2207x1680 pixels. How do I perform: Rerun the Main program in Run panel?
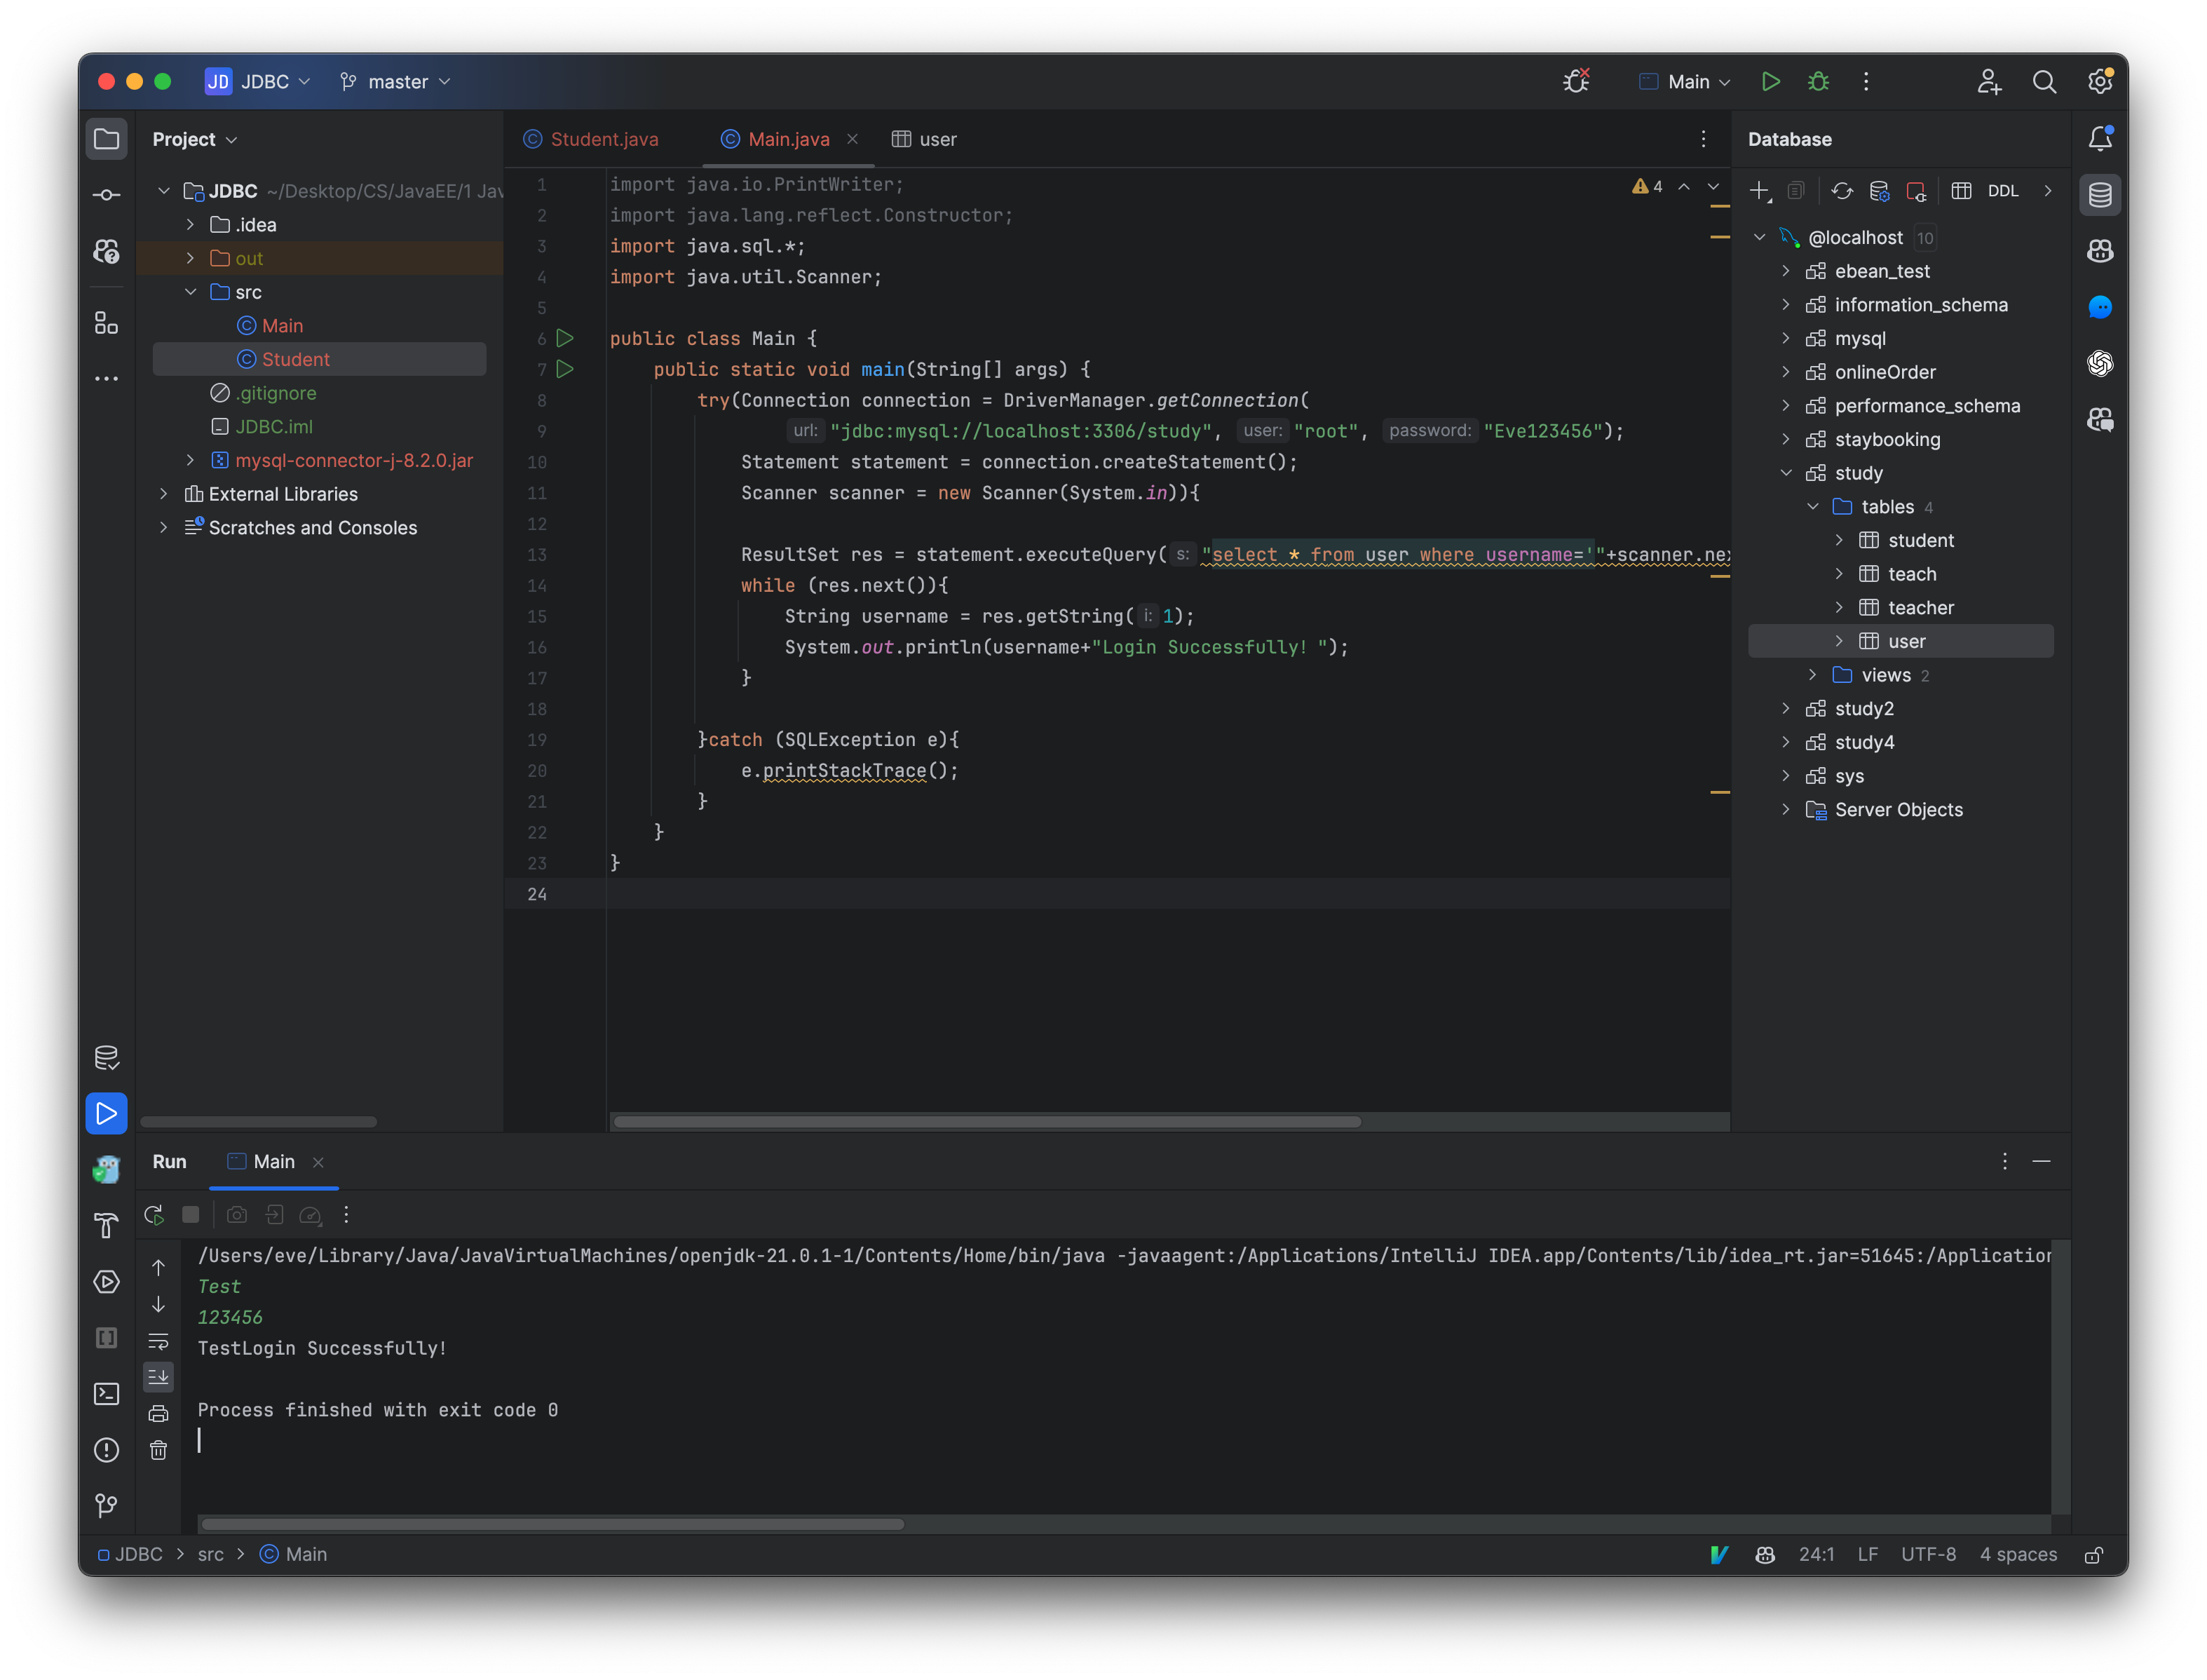[155, 1214]
